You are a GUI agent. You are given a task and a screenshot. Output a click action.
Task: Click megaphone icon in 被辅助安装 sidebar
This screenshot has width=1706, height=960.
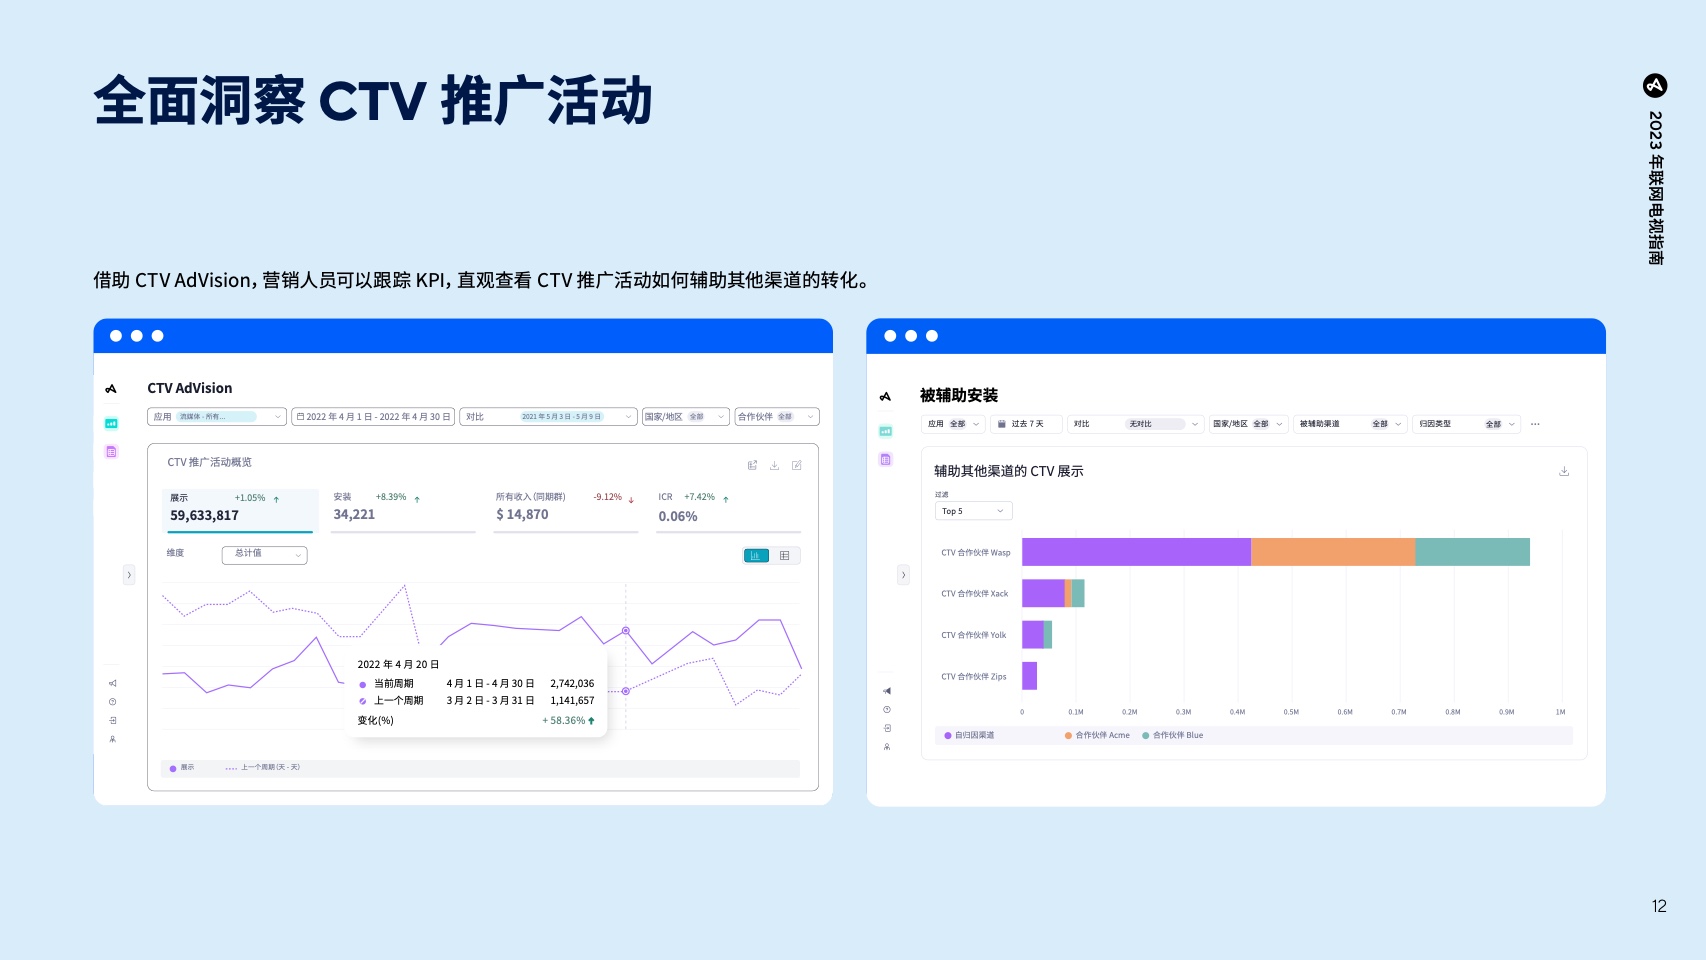click(x=887, y=691)
